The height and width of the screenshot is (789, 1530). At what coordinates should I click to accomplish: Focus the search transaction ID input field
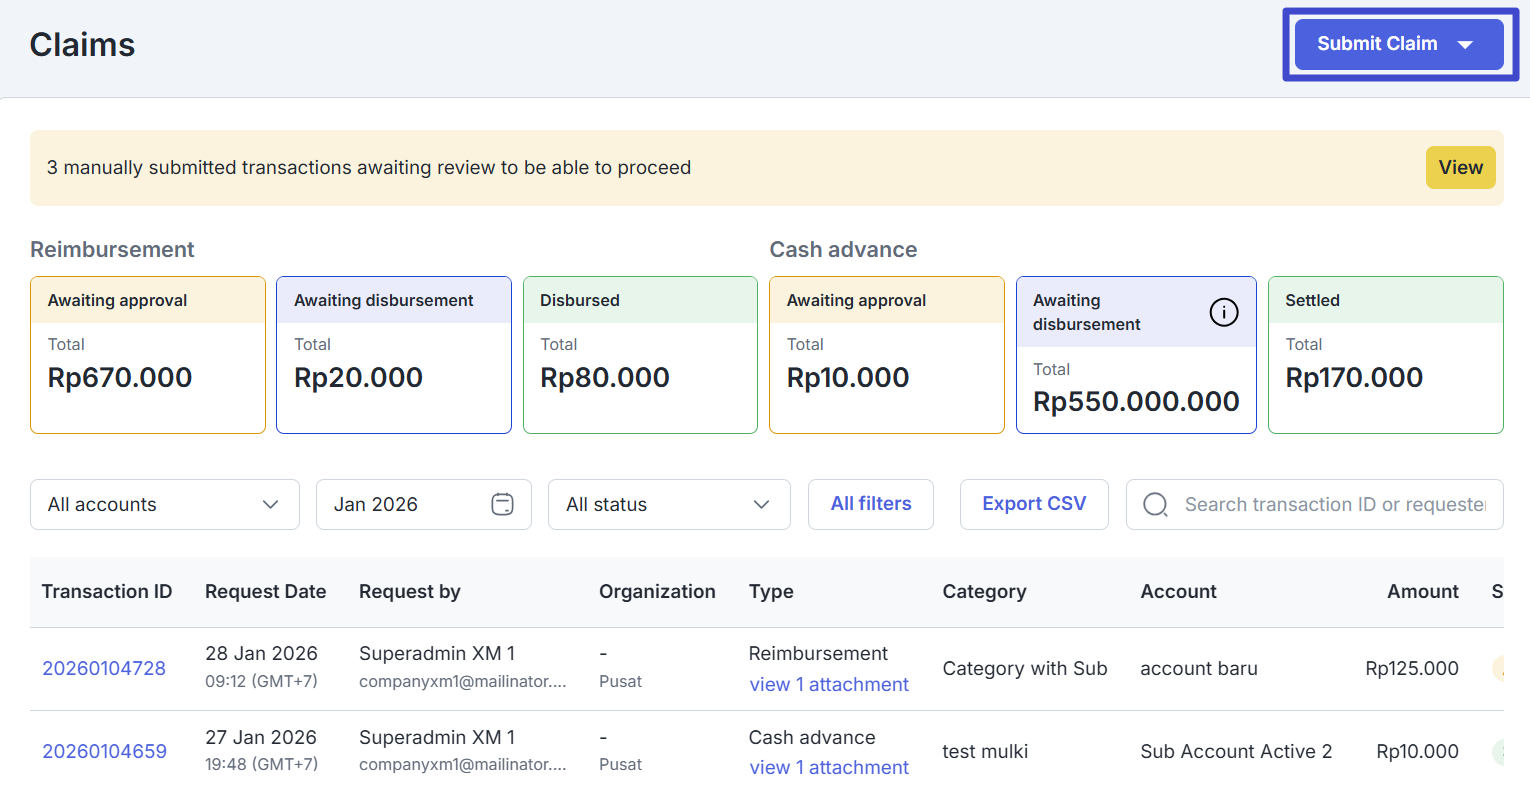[x=1333, y=505]
